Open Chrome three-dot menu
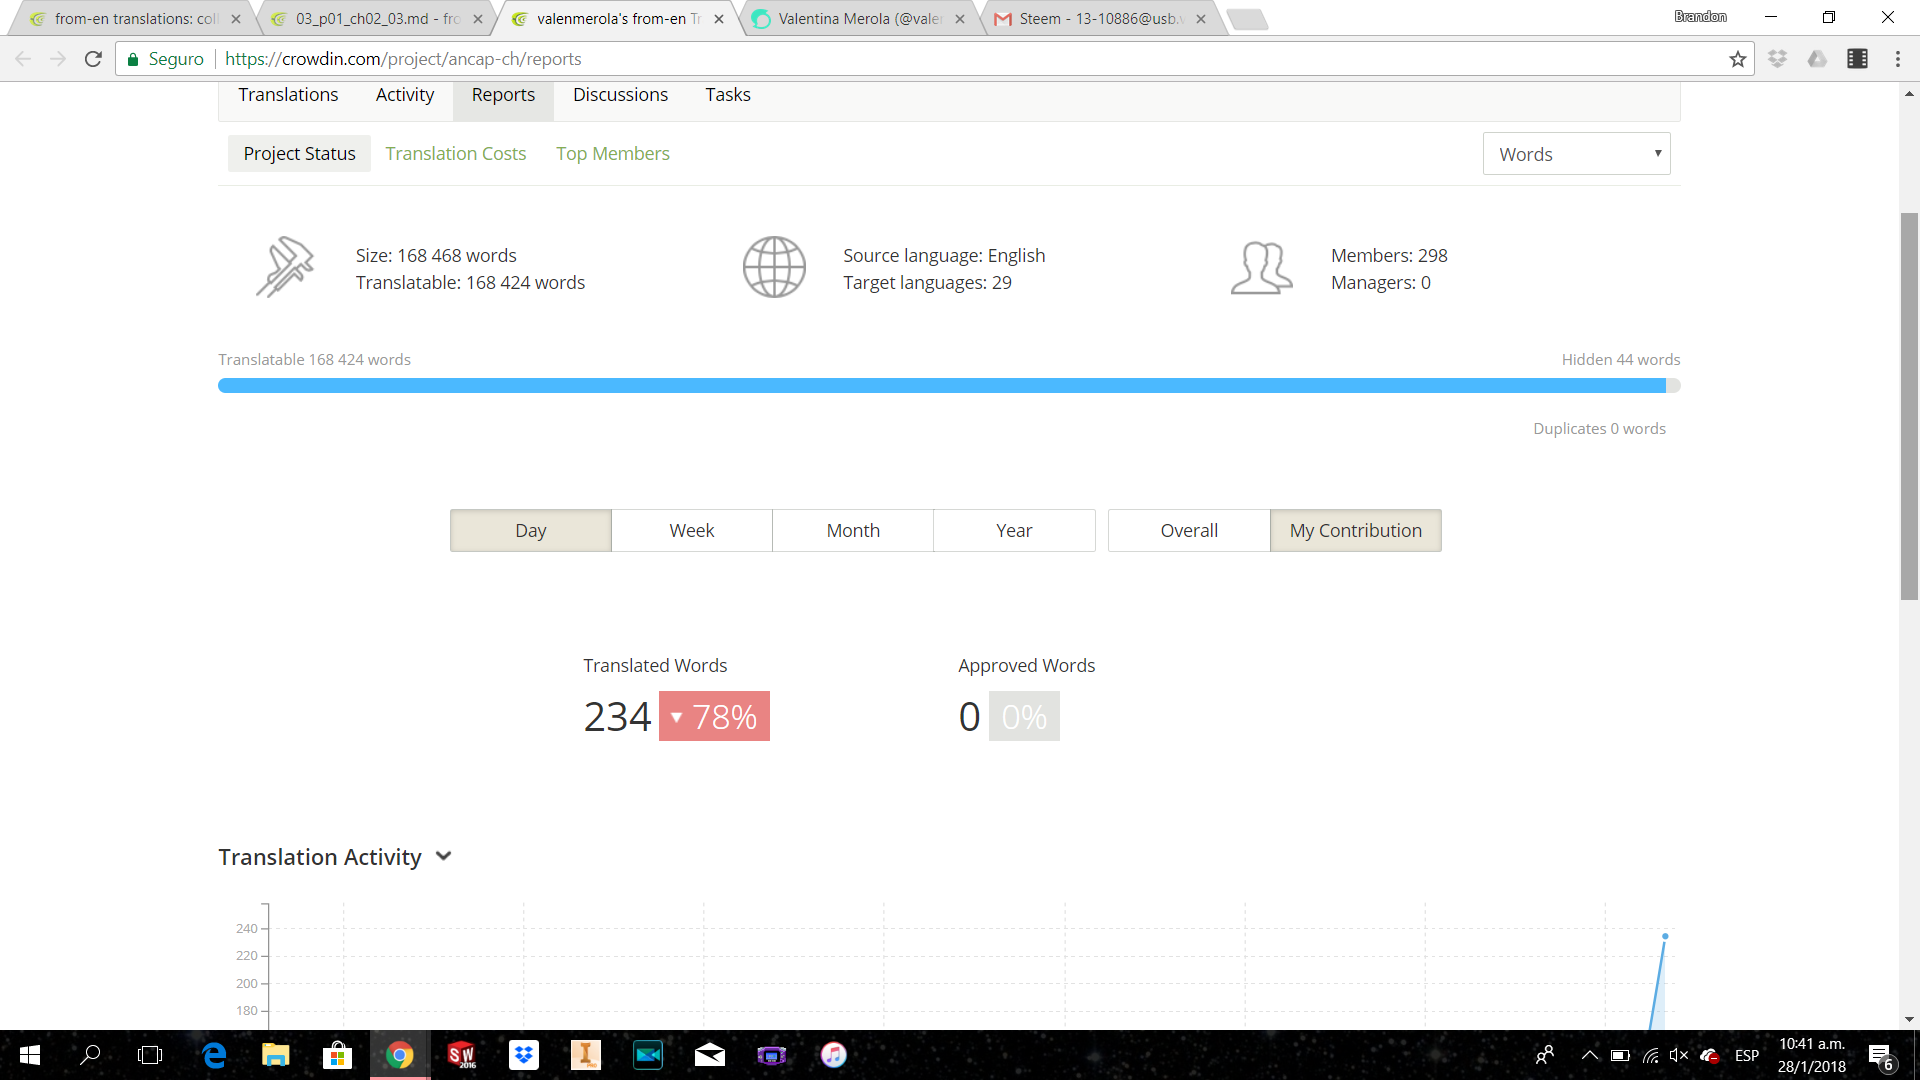Viewport: 1920px width, 1080px height. pyautogui.click(x=1897, y=59)
